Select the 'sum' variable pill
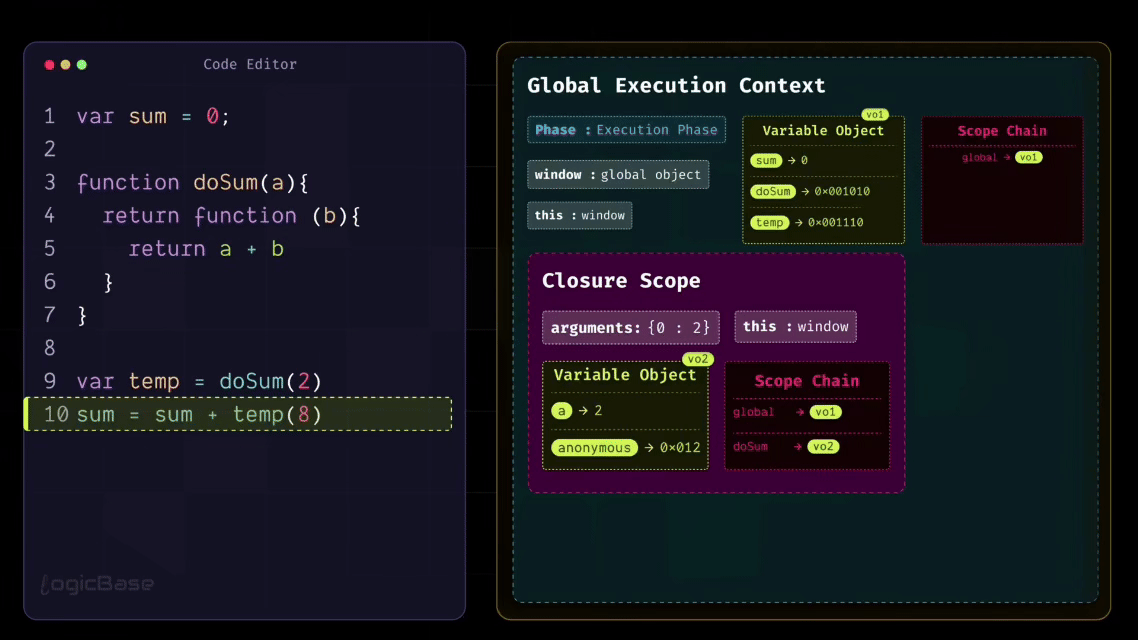The width and height of the screenshot is (1138, 640). [x=766, y=160]
